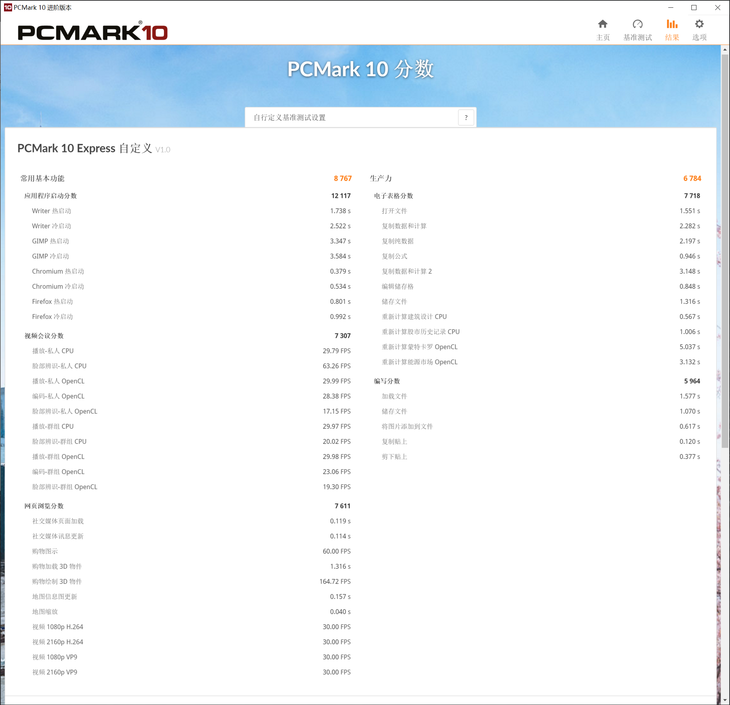Select the '地图缩放' row
Screen dimensions: 730x705
(x=191, y=612)
